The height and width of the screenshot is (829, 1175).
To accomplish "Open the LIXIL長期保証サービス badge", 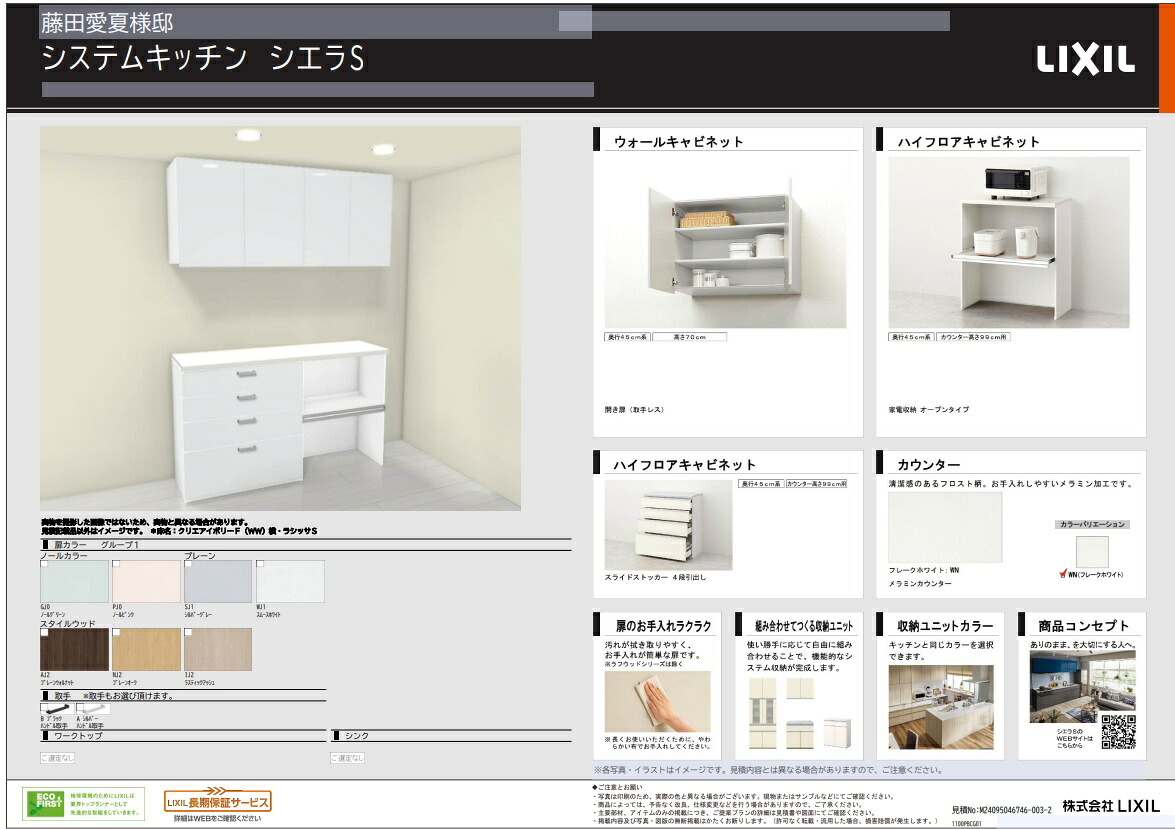I will pyautogui.click(x=217, y=801).
